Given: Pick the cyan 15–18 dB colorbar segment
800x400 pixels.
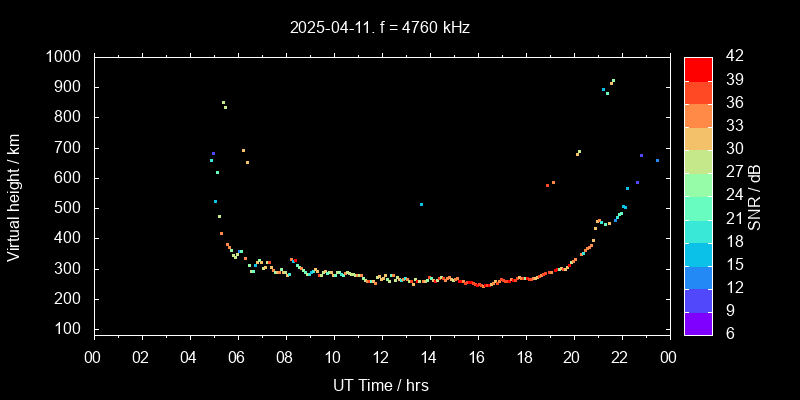Looking at the screenshot, I should pyautogui.click(x=698, y=254).
